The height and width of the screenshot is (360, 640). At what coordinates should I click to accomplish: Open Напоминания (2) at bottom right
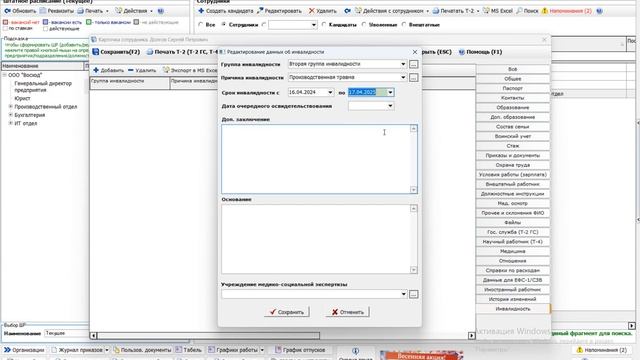pos(602,350)
